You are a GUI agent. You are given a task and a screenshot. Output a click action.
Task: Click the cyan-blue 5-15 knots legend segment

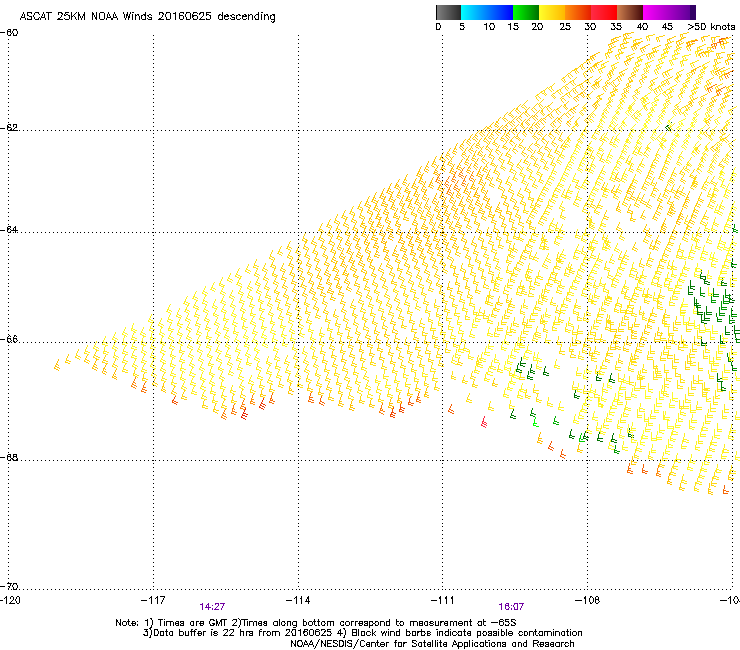click(x=487, y=12)
